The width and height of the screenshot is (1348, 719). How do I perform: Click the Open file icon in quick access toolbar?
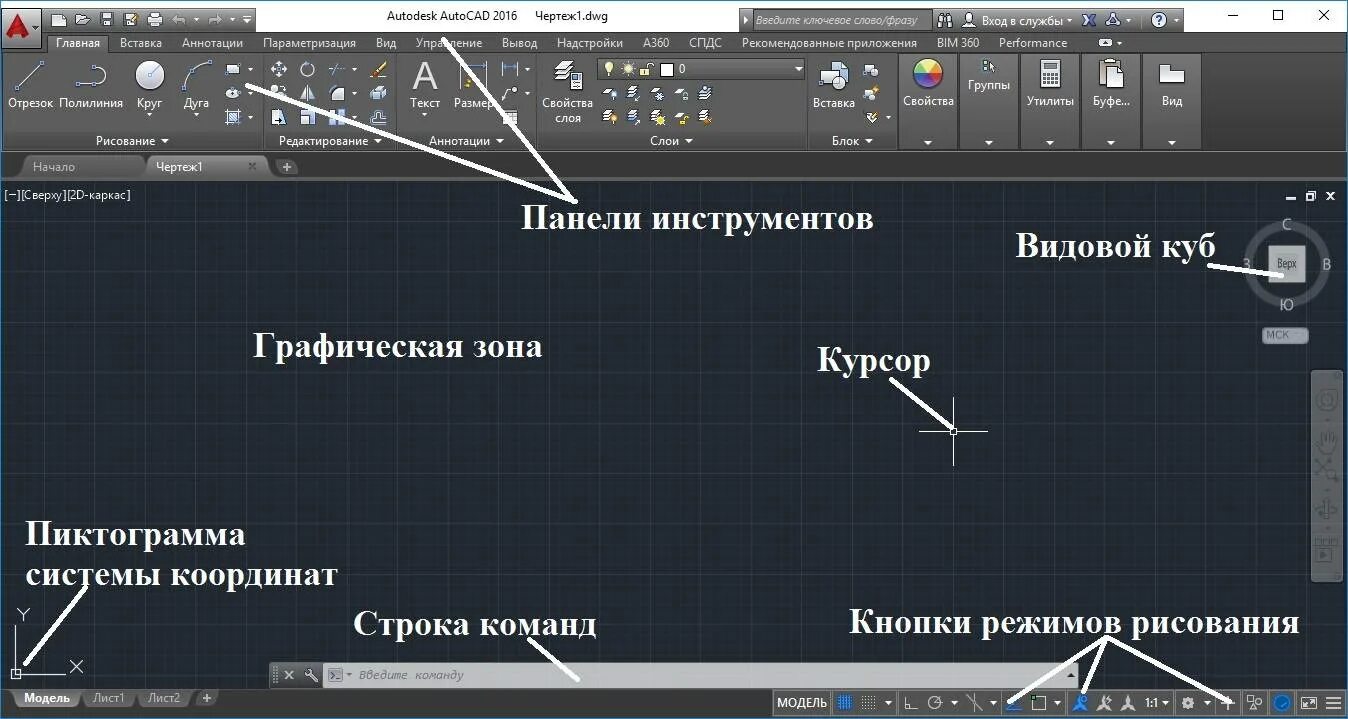pyautogui.click(x=82, y=18)
